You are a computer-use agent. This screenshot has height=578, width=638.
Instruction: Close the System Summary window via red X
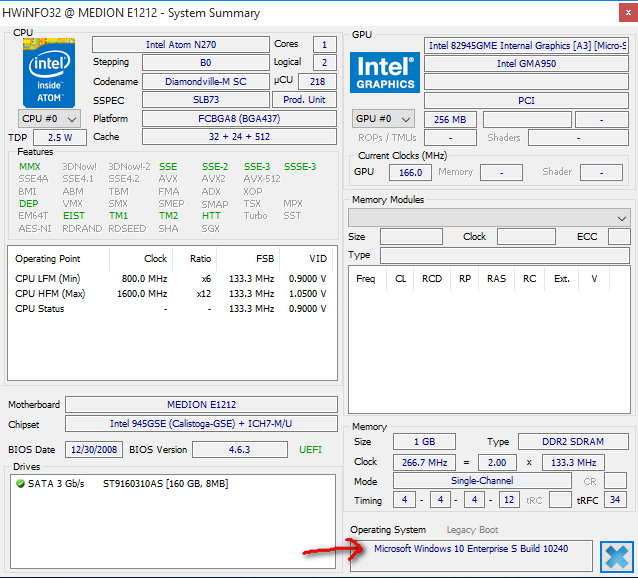pyautogui.click(x=628, y=13)
